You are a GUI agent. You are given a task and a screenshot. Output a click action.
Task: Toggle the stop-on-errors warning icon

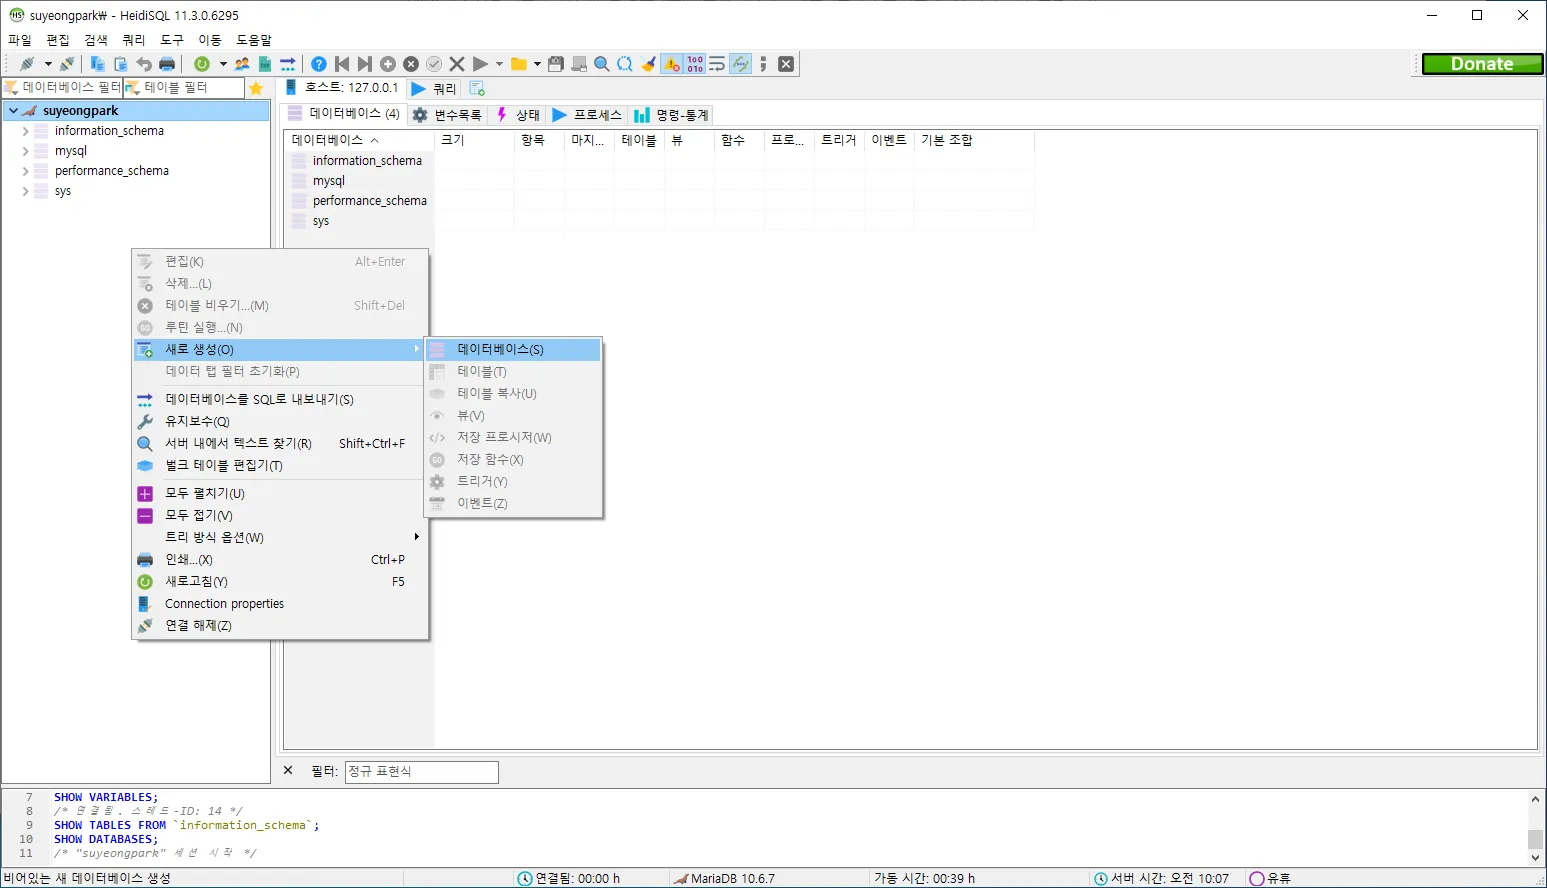point(672,64)
